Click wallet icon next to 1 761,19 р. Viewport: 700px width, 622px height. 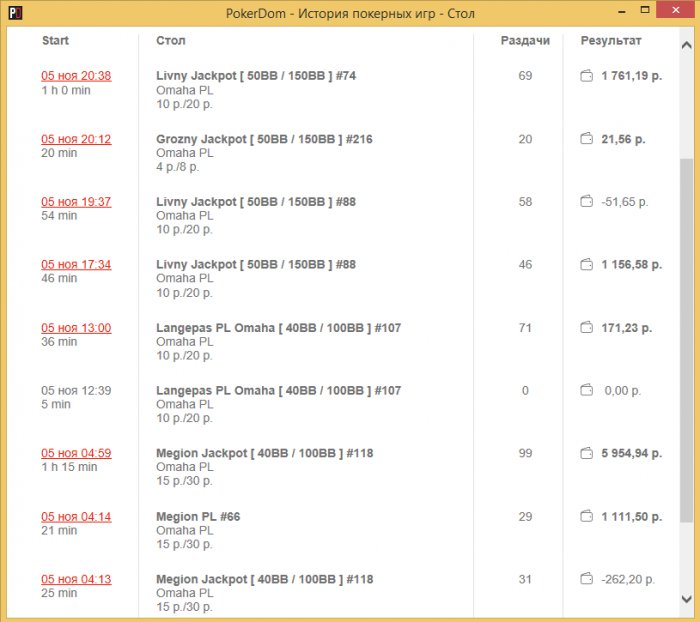pos(586,76)
